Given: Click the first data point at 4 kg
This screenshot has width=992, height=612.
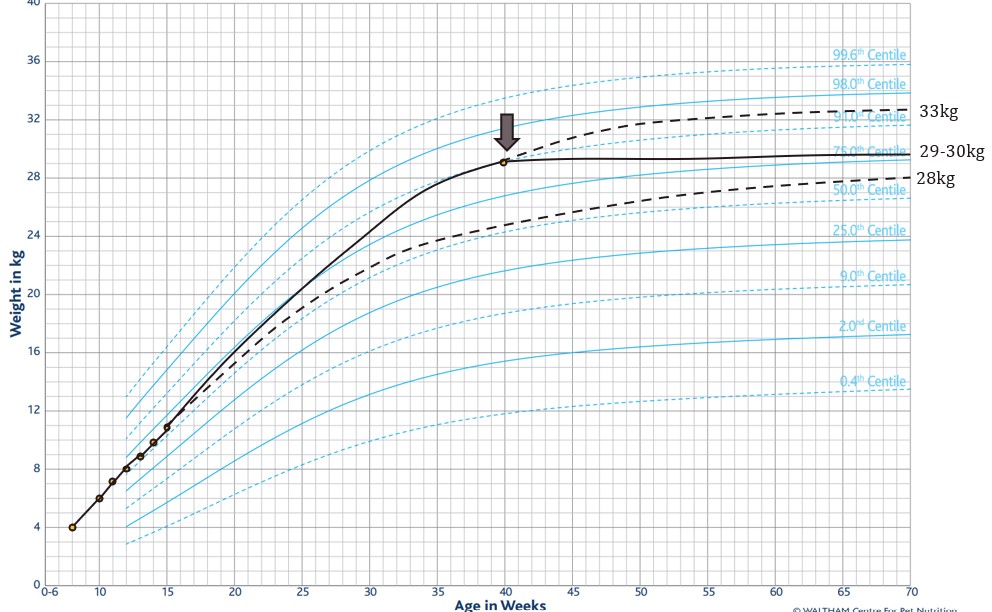Looking at the screenshot, I should (72, 527).
